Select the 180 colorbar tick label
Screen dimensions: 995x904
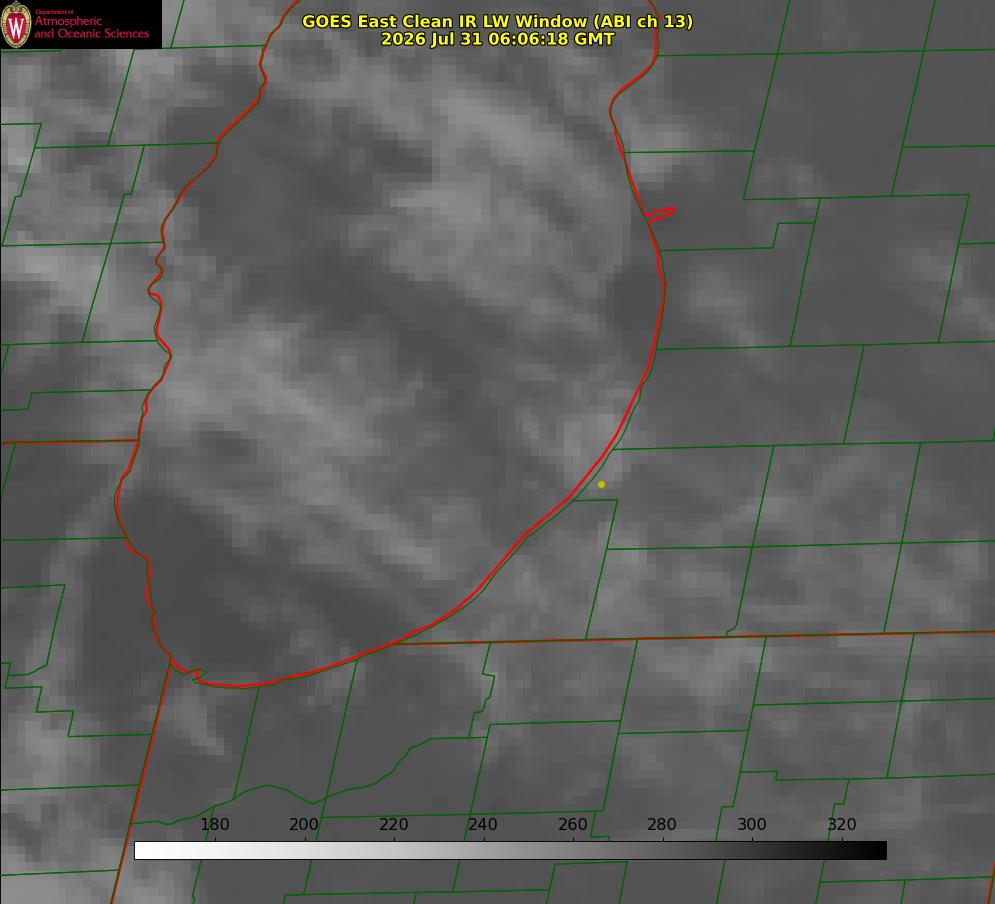point(214,824)
